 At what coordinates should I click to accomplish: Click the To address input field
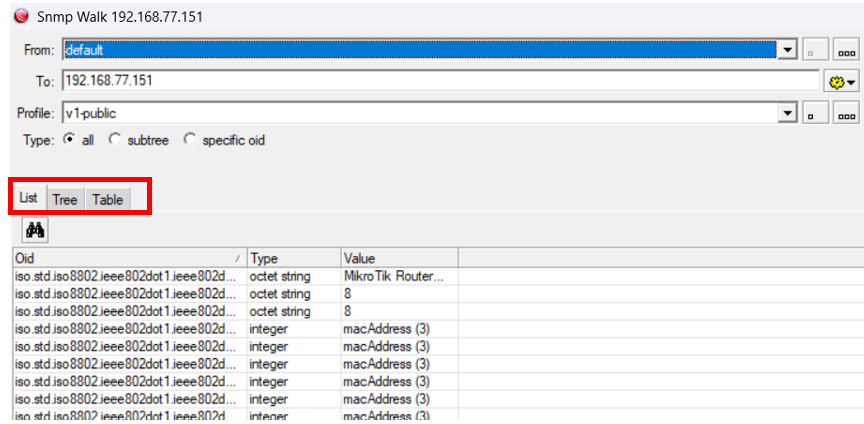(440, 81)
